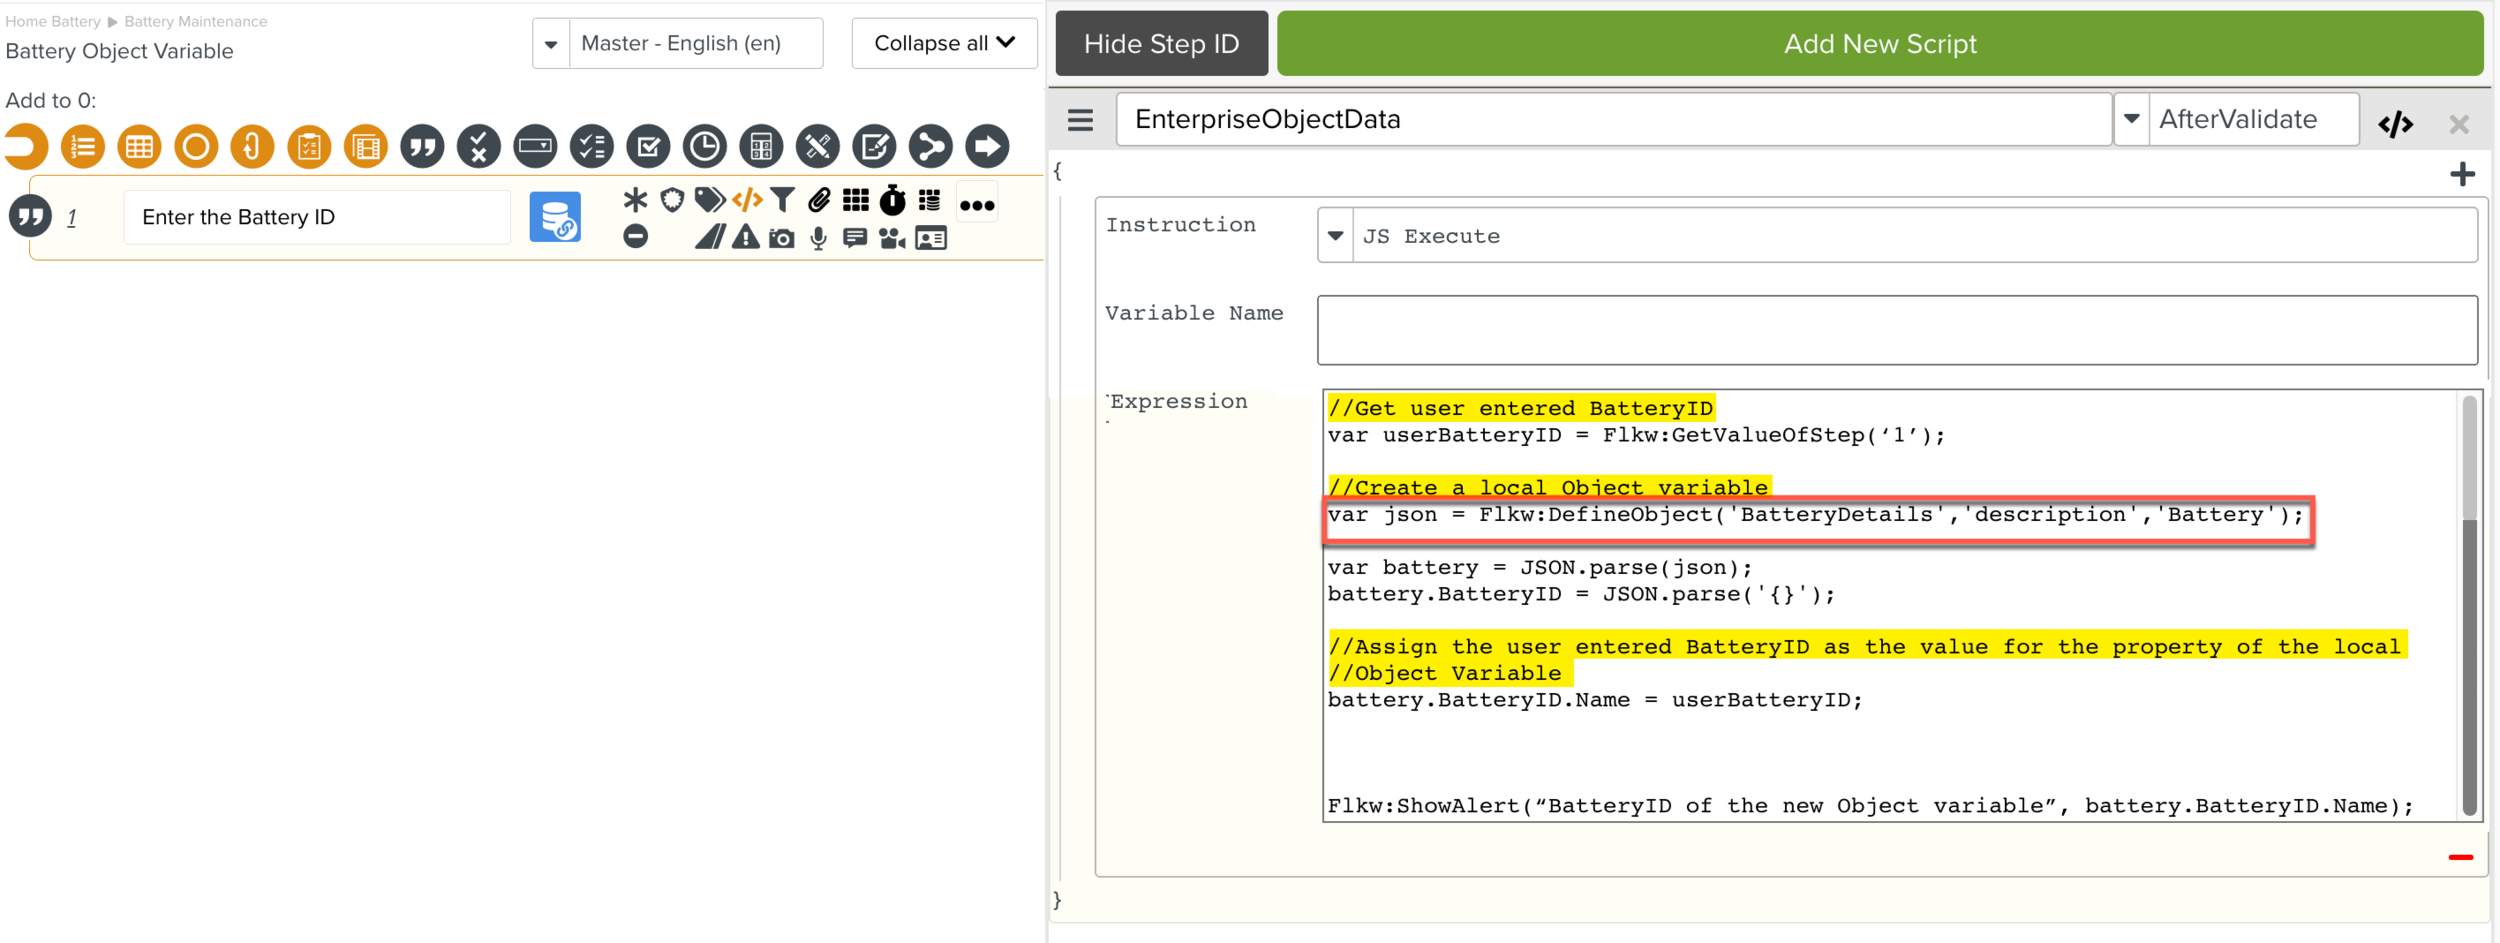Add a table step from toolbar
This screenshot has width=2500, height=943.
pos(139,147)
